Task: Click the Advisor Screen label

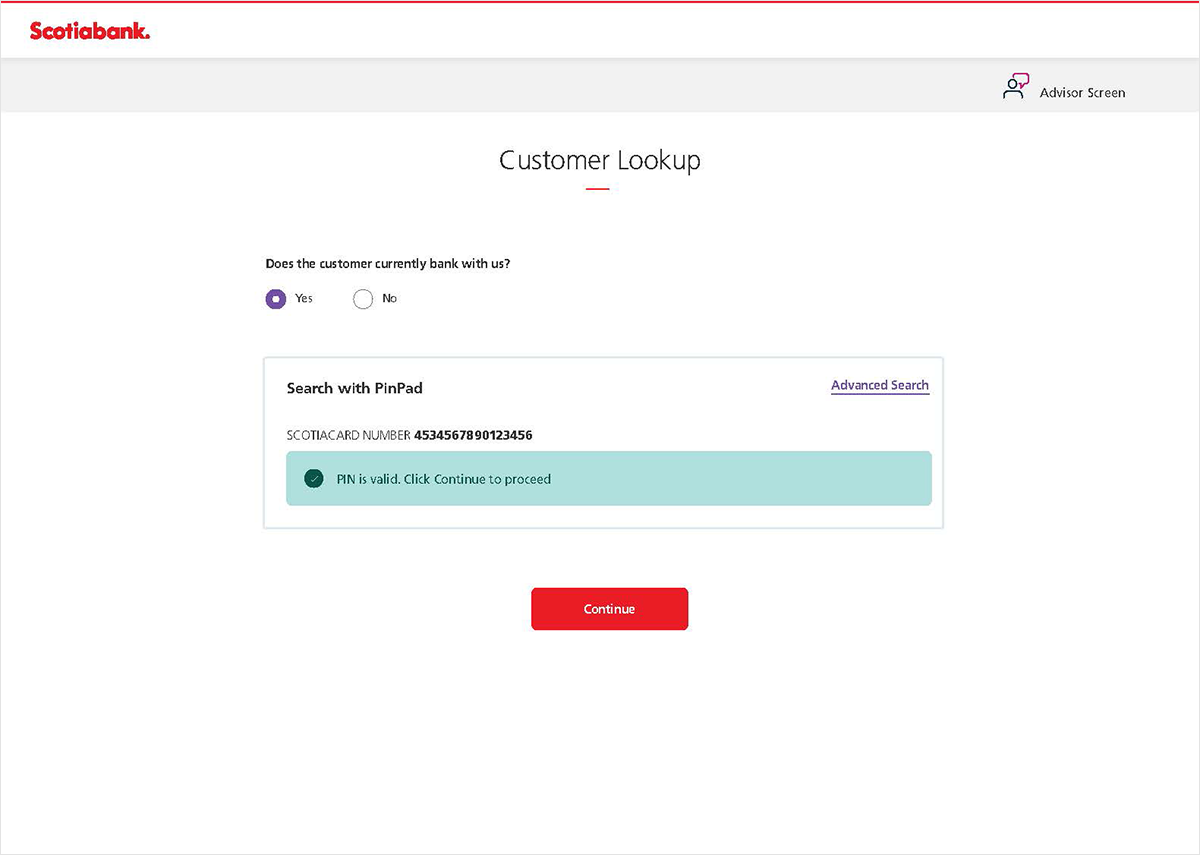Action: point(1082,92)
